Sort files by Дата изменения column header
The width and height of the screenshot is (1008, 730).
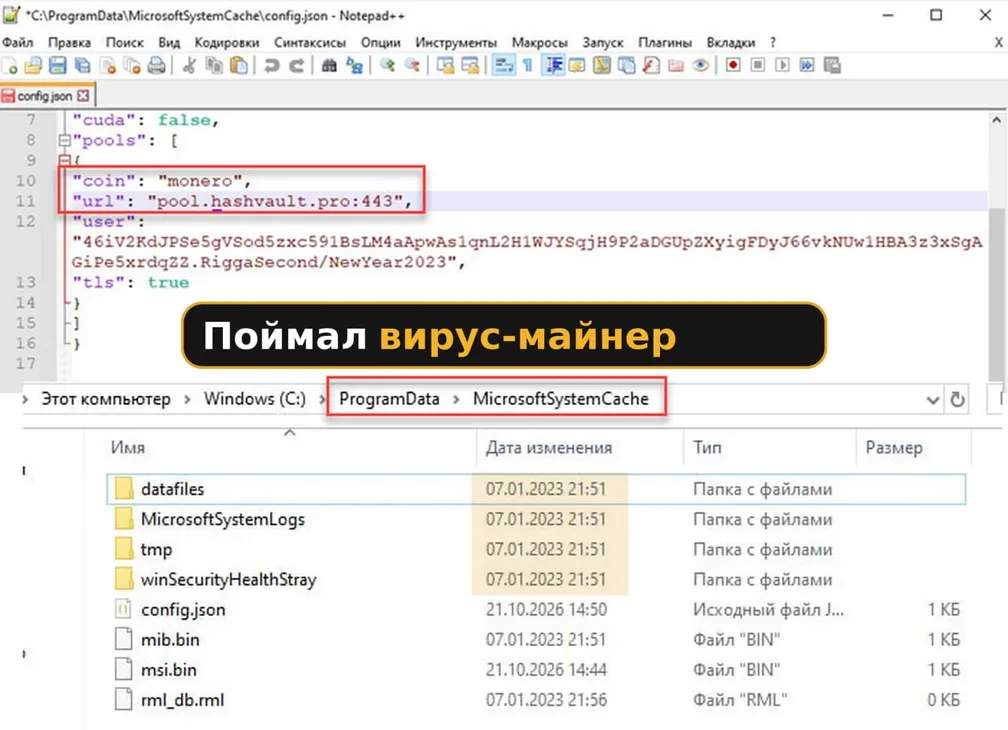tap(548, 447)
